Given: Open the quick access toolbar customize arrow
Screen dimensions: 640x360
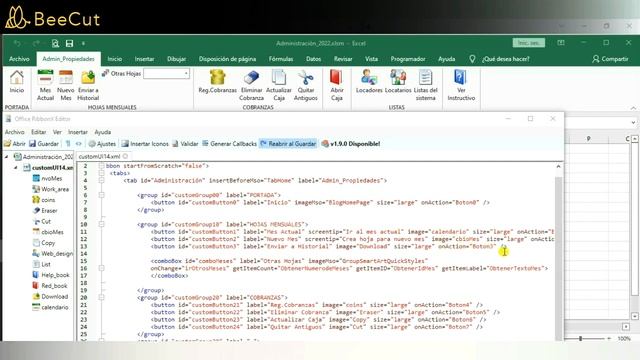Looking at the screenshot, I should coord(83,43).
